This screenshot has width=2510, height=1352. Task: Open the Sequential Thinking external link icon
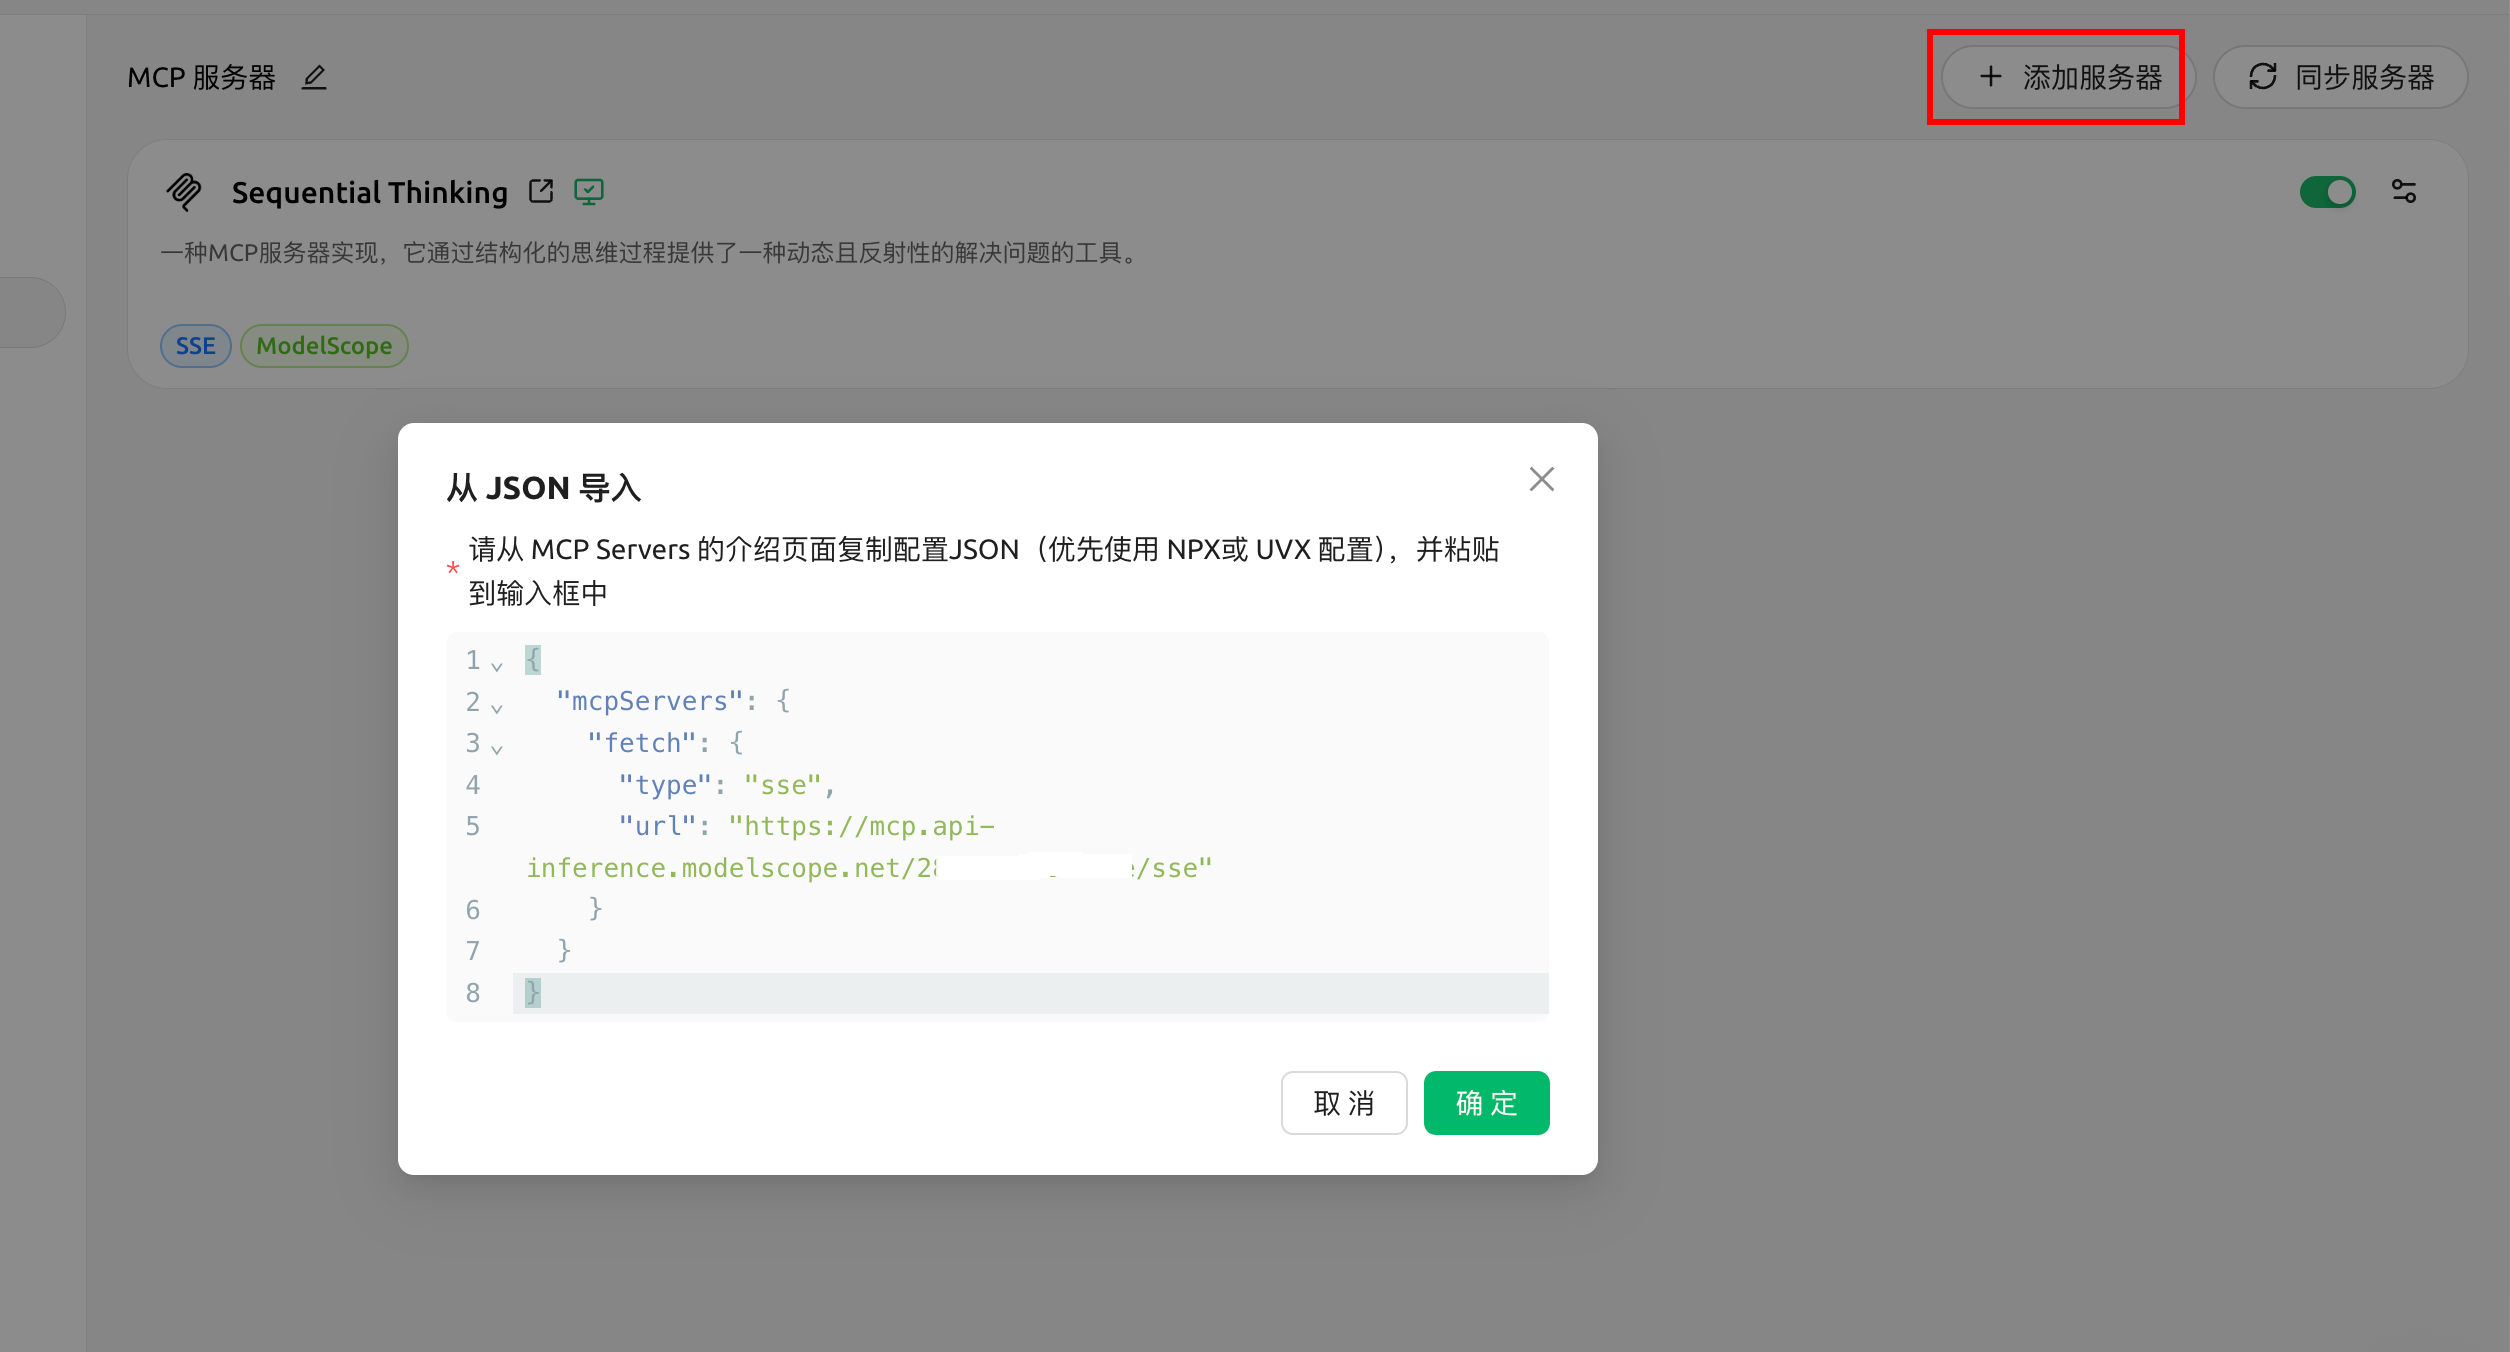tap(541, 191)
